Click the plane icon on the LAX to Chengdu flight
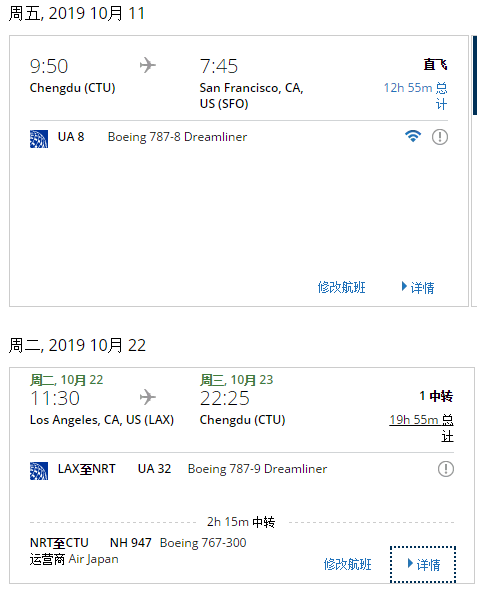 coord(147,397)
